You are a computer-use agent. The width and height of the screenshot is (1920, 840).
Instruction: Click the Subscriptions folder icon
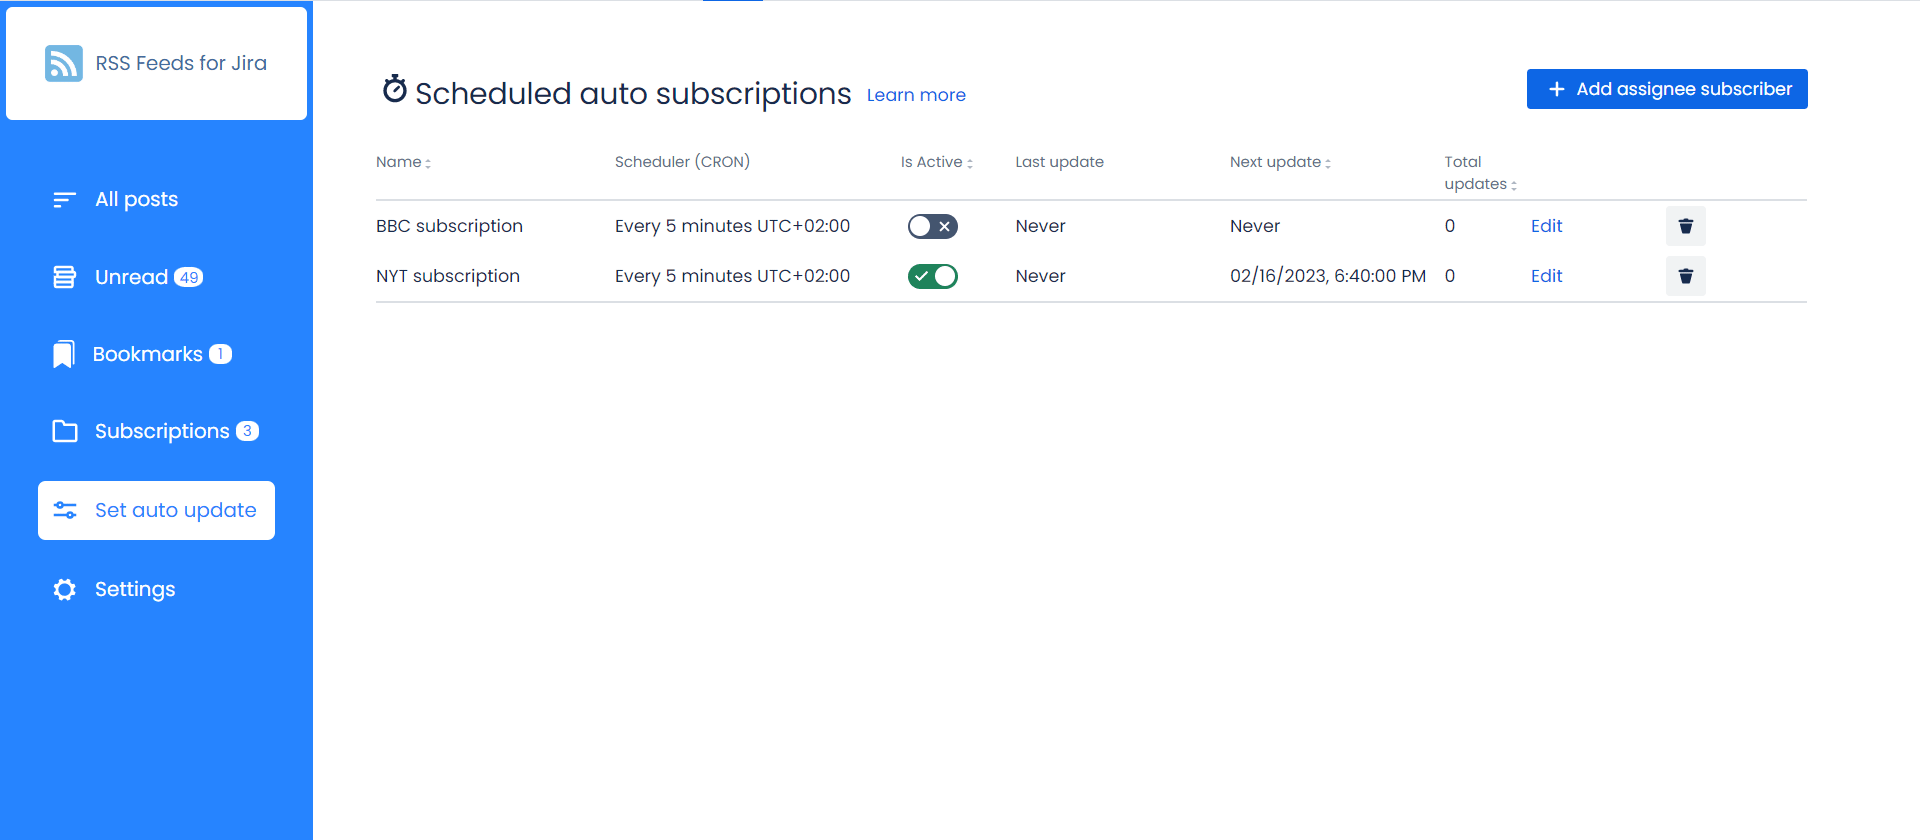click(65, 431)
